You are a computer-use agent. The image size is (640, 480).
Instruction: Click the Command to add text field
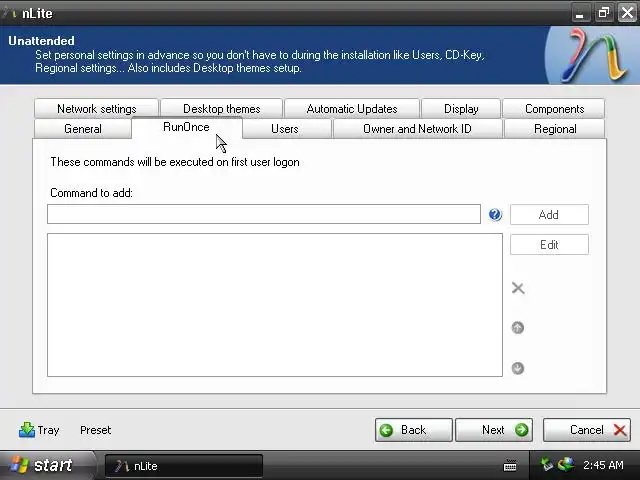pos(264,214)
